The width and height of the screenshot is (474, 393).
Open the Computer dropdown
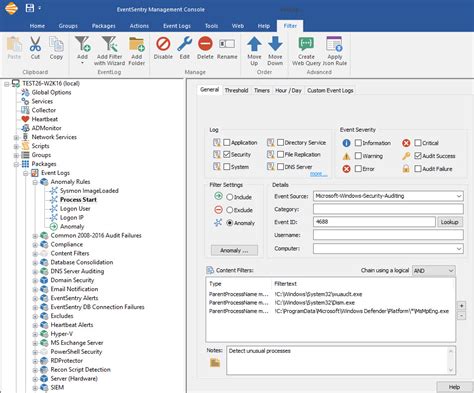pos(459,249)
